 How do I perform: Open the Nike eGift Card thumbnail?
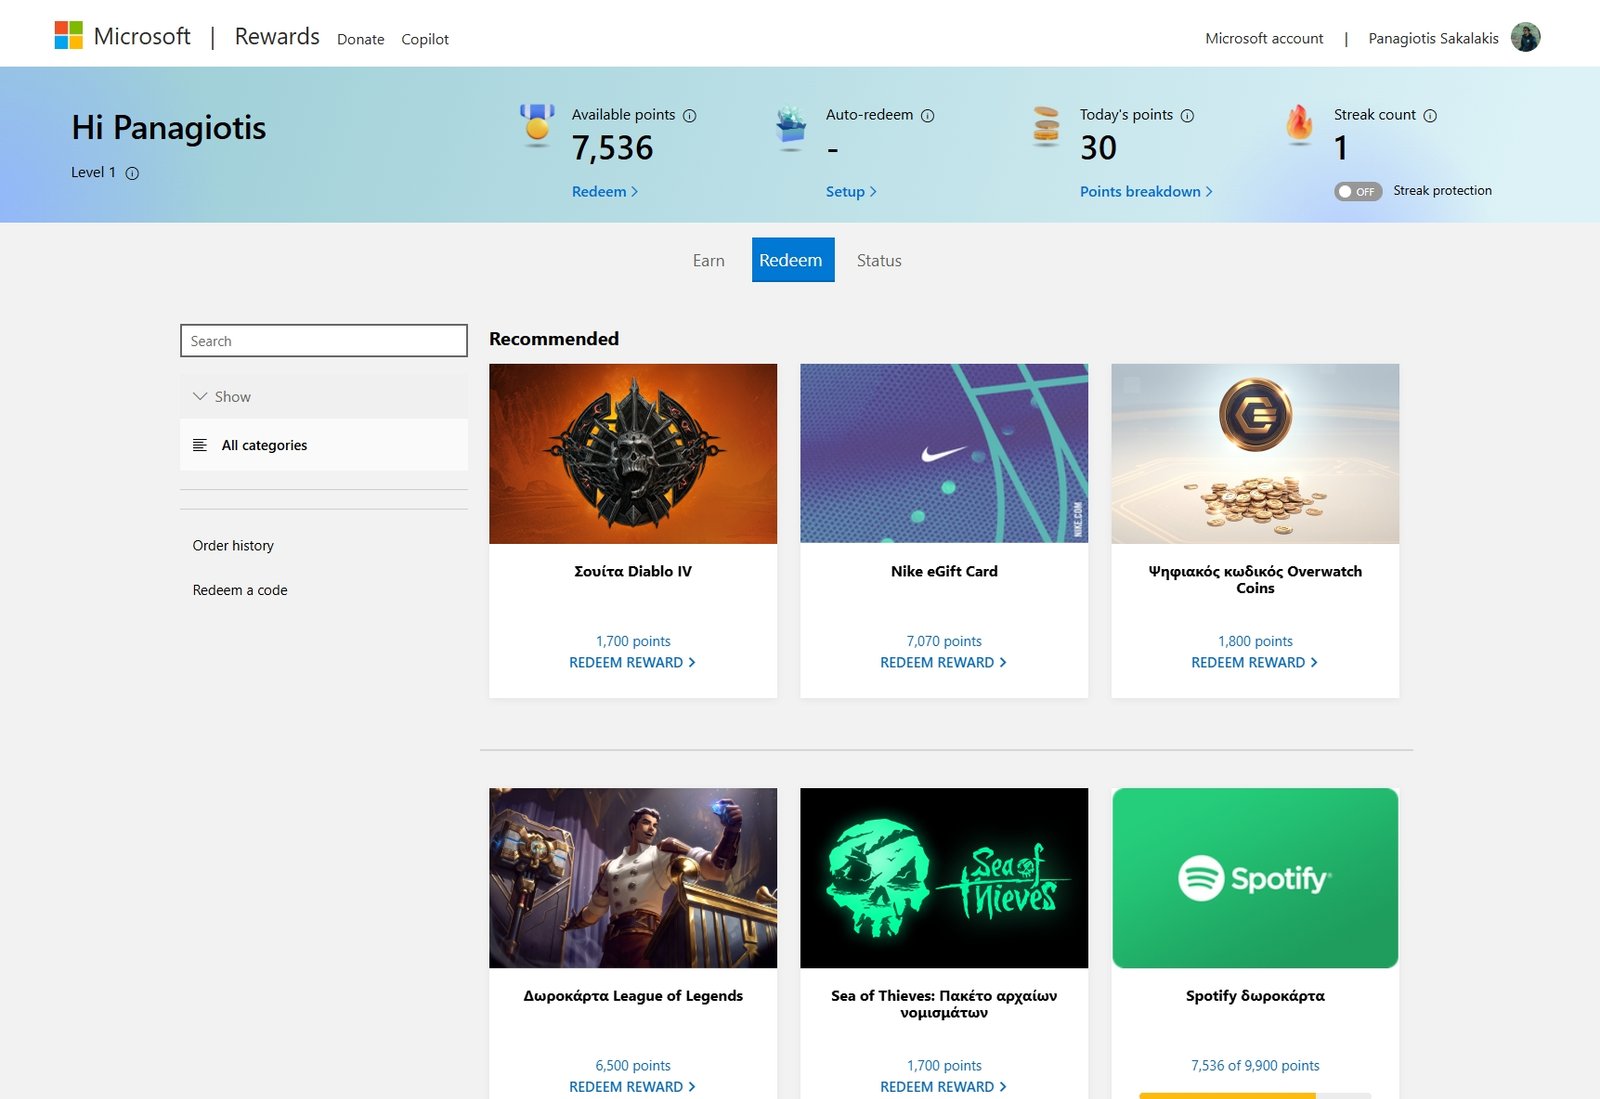(944, 453)
